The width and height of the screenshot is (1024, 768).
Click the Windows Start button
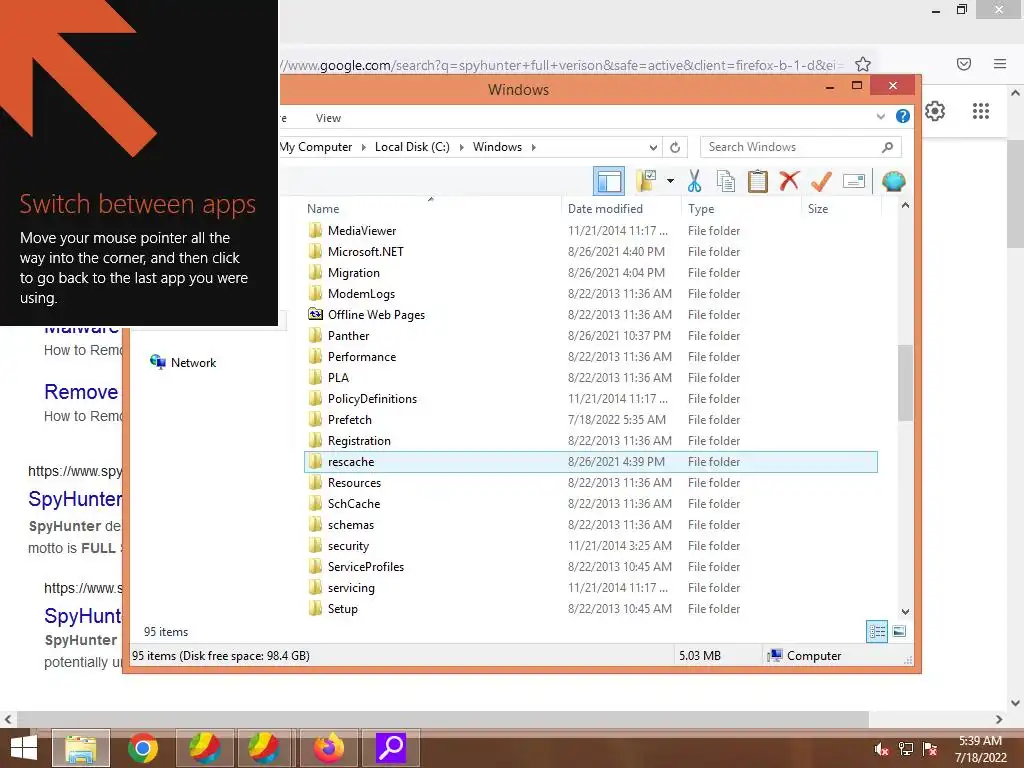(x=24, y=748)
